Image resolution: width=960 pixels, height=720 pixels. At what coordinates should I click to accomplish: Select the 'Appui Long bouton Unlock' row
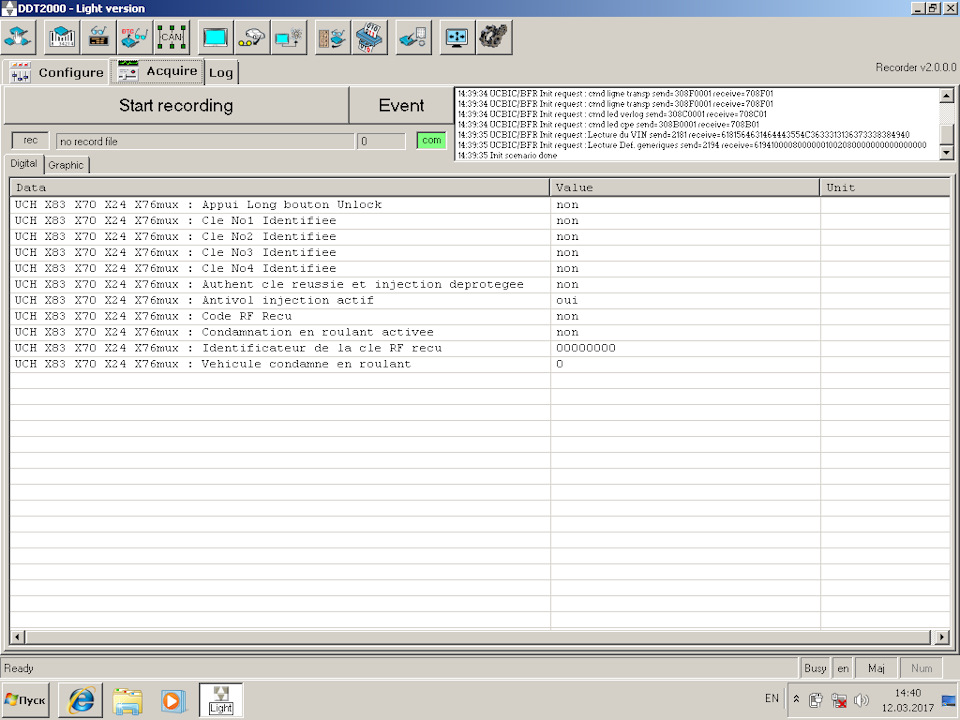479,204
